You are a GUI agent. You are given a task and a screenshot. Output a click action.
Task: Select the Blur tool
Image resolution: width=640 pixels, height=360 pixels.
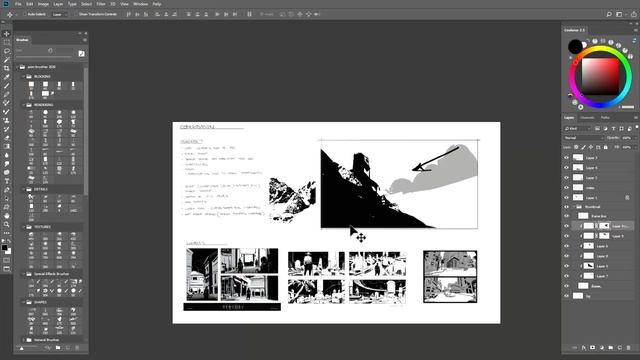click(x=7, y=155)
